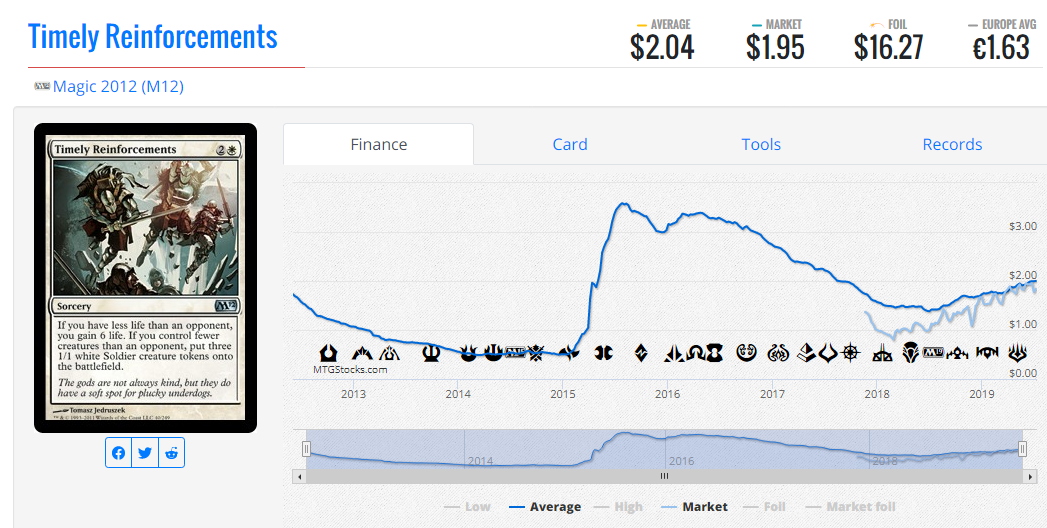Click the Dragons of Tarkir twin-wing icon
This screenshot has height=528, width=1047.
tap(604, 352)
